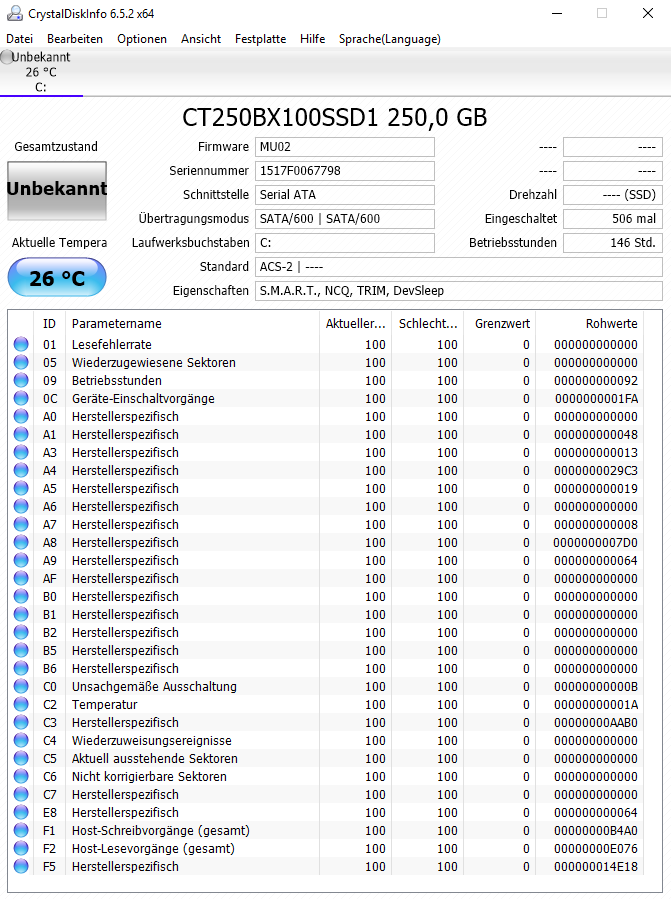
Task: Click the Schlecht... column header
Action: point(427,323)
